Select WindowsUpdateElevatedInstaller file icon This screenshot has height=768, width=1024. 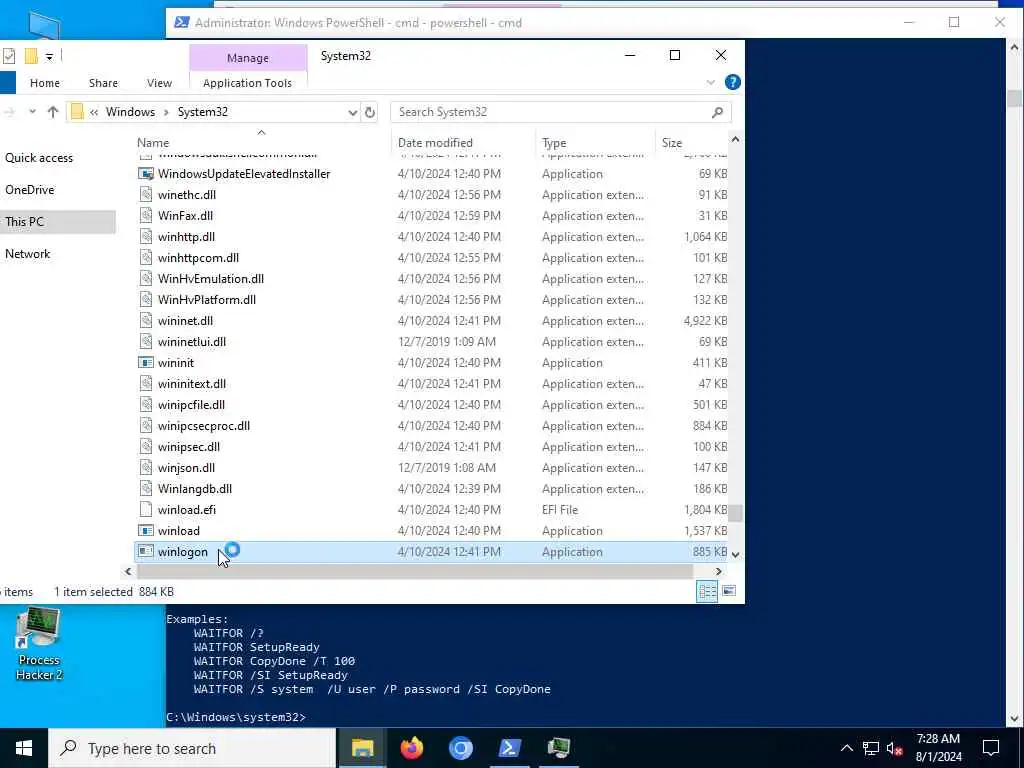click(146, 174)
